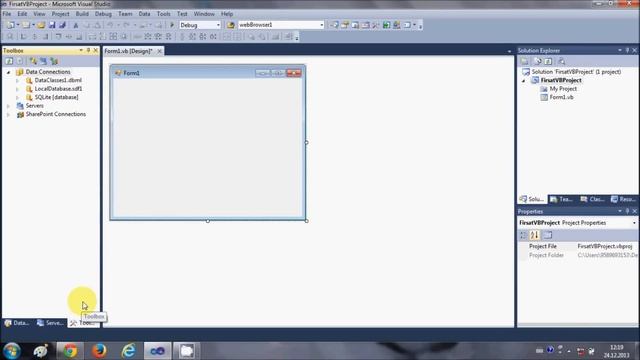The height and width of the screenshot is (360, 640).
Task: Click the Categorized icon in Properties panel
Action: click(523, 235)
